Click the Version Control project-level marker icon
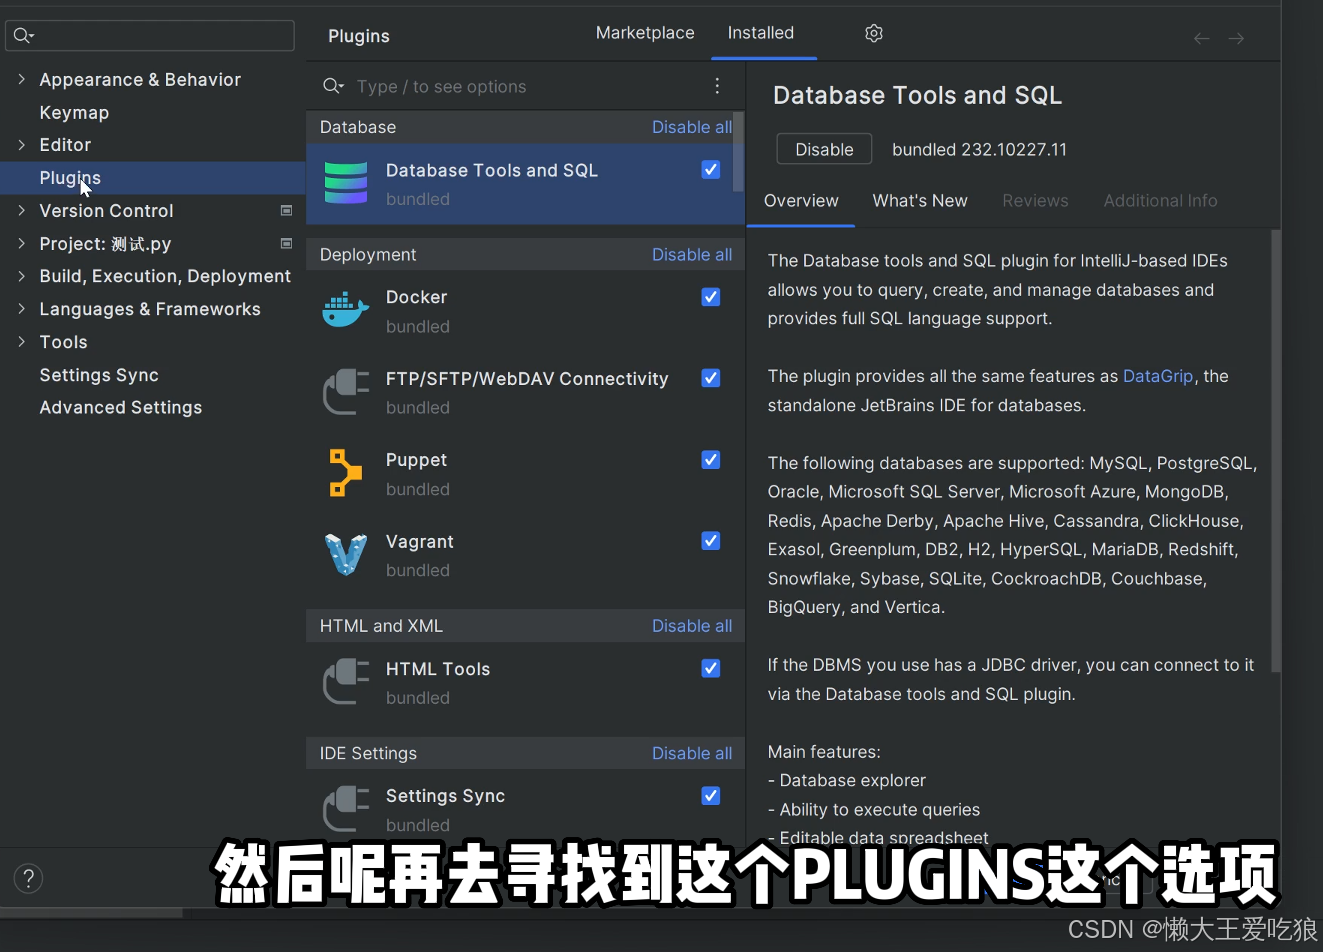This screenshot has height=952, width=1323. (x=286, y=211)
